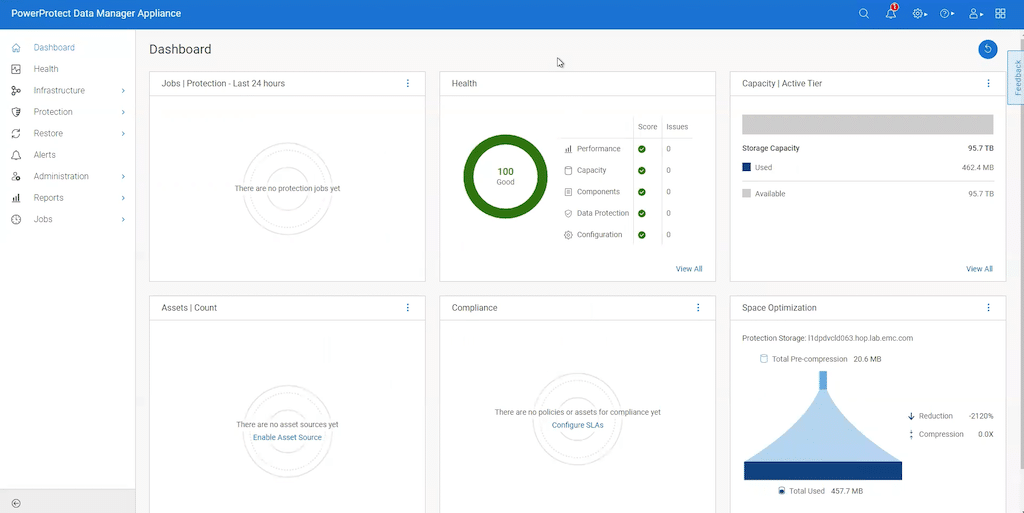Click the Protection shield icon in sidebar

point(16,112)
